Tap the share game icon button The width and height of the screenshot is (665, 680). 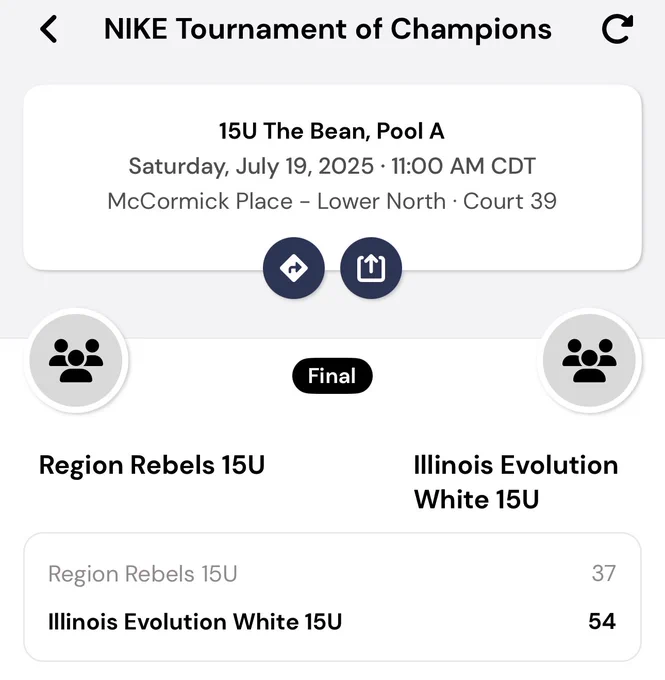(371, 268)
